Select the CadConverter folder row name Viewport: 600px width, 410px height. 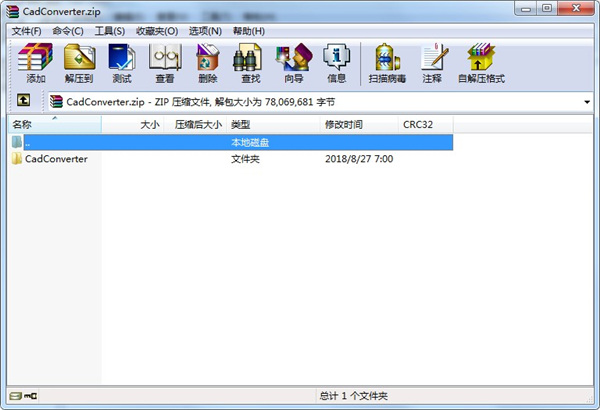56,159
